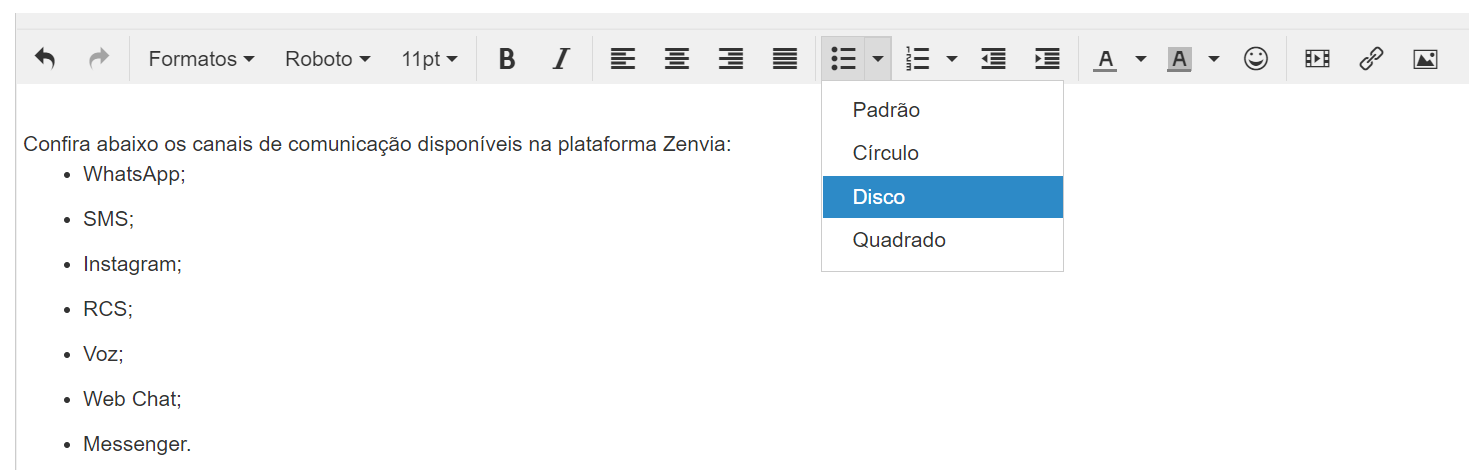Open the Roboto font dropdown
The width and height of the screenshot is (1469, 470).
coord(327,59)
